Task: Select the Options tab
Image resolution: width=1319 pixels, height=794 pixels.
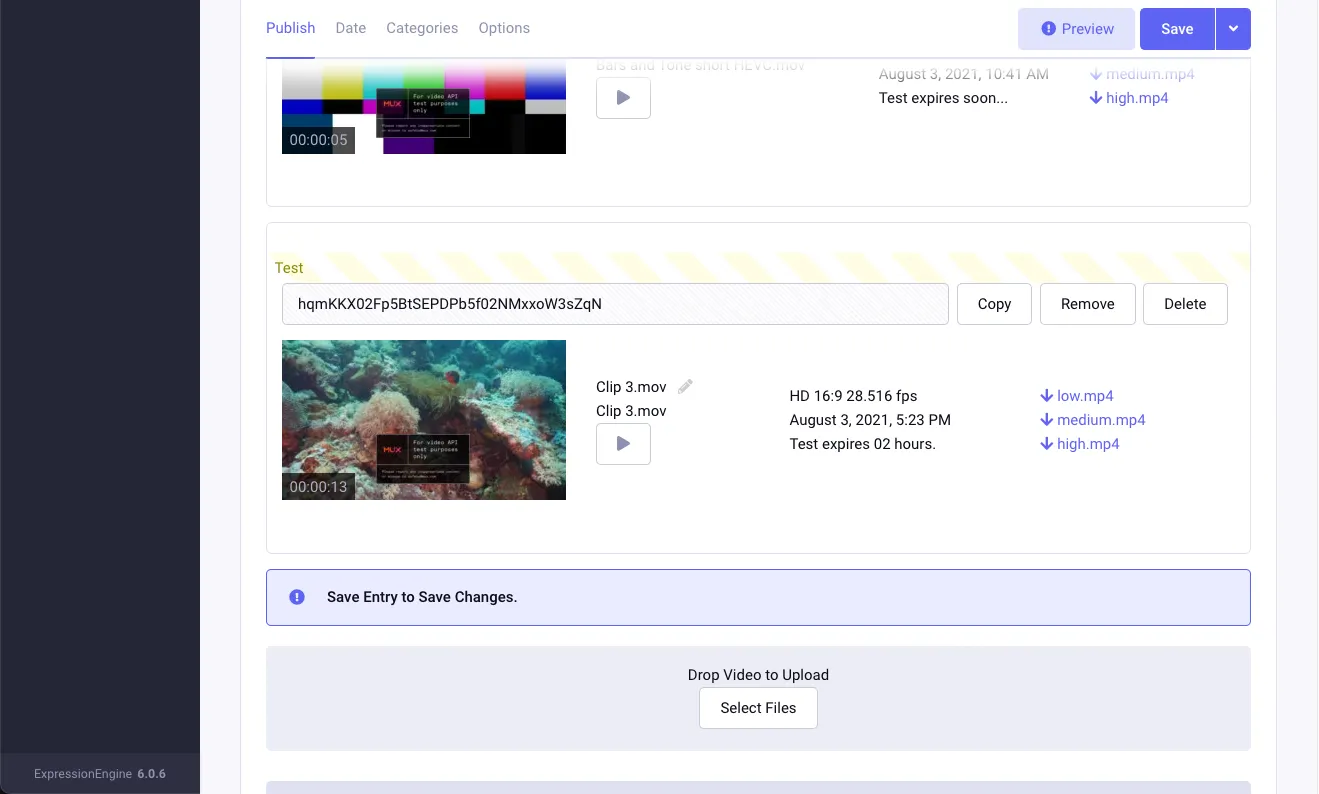Action: coord(504,28)
